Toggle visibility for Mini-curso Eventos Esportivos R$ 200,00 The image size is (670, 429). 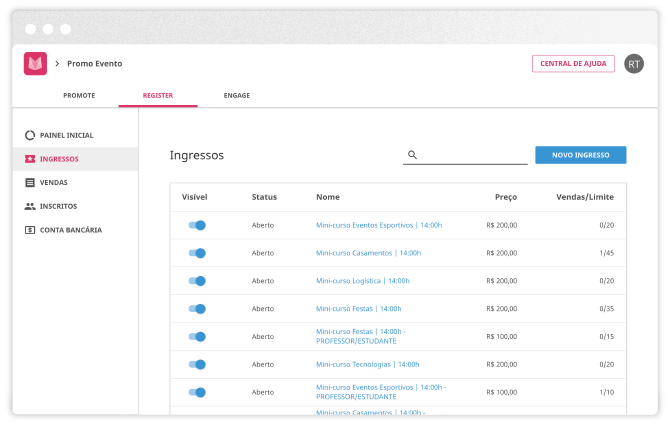197,225
